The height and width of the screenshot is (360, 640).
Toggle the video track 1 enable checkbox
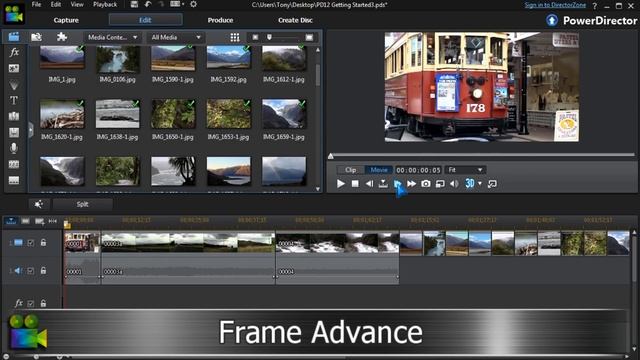[x=31, y=243]
